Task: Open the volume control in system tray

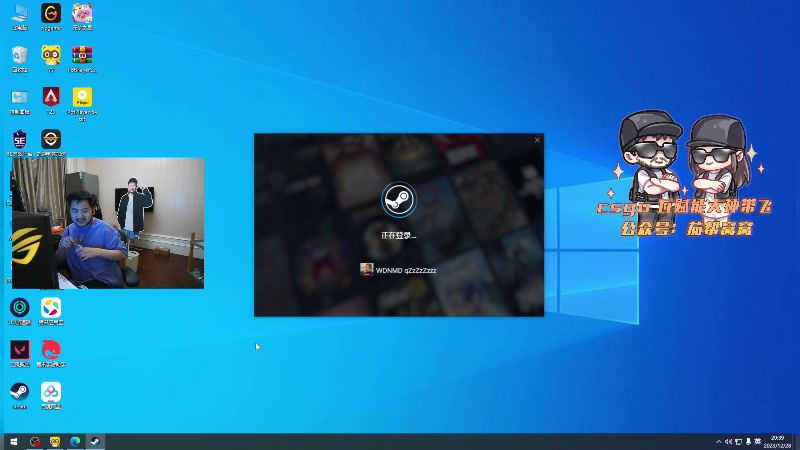Action: pyautogui.click(x=729, y=442)
